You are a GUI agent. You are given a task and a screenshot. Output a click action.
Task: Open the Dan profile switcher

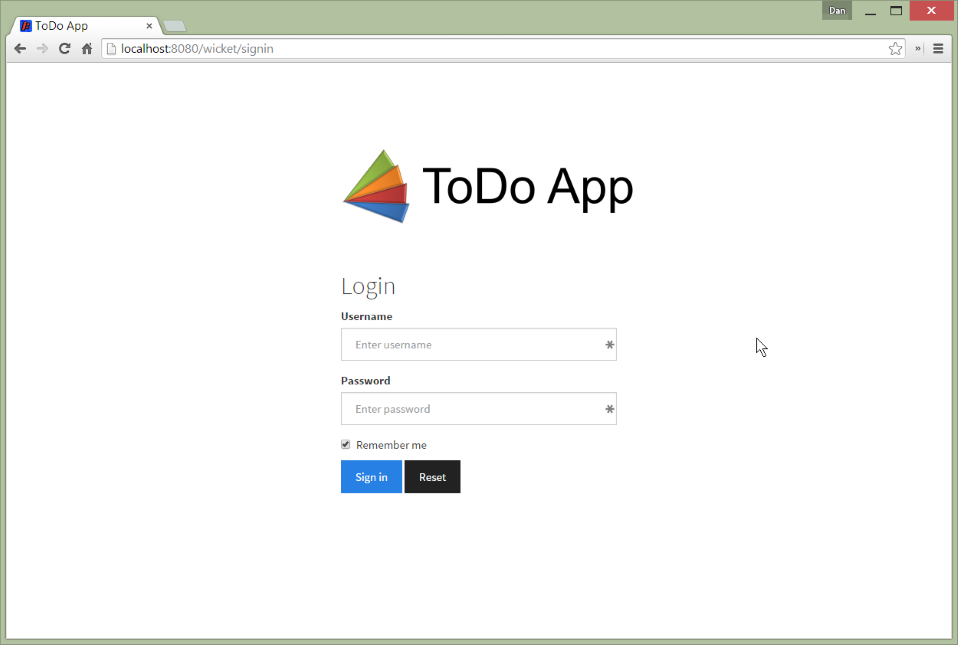pyautogui.click(x=837, y=10)
